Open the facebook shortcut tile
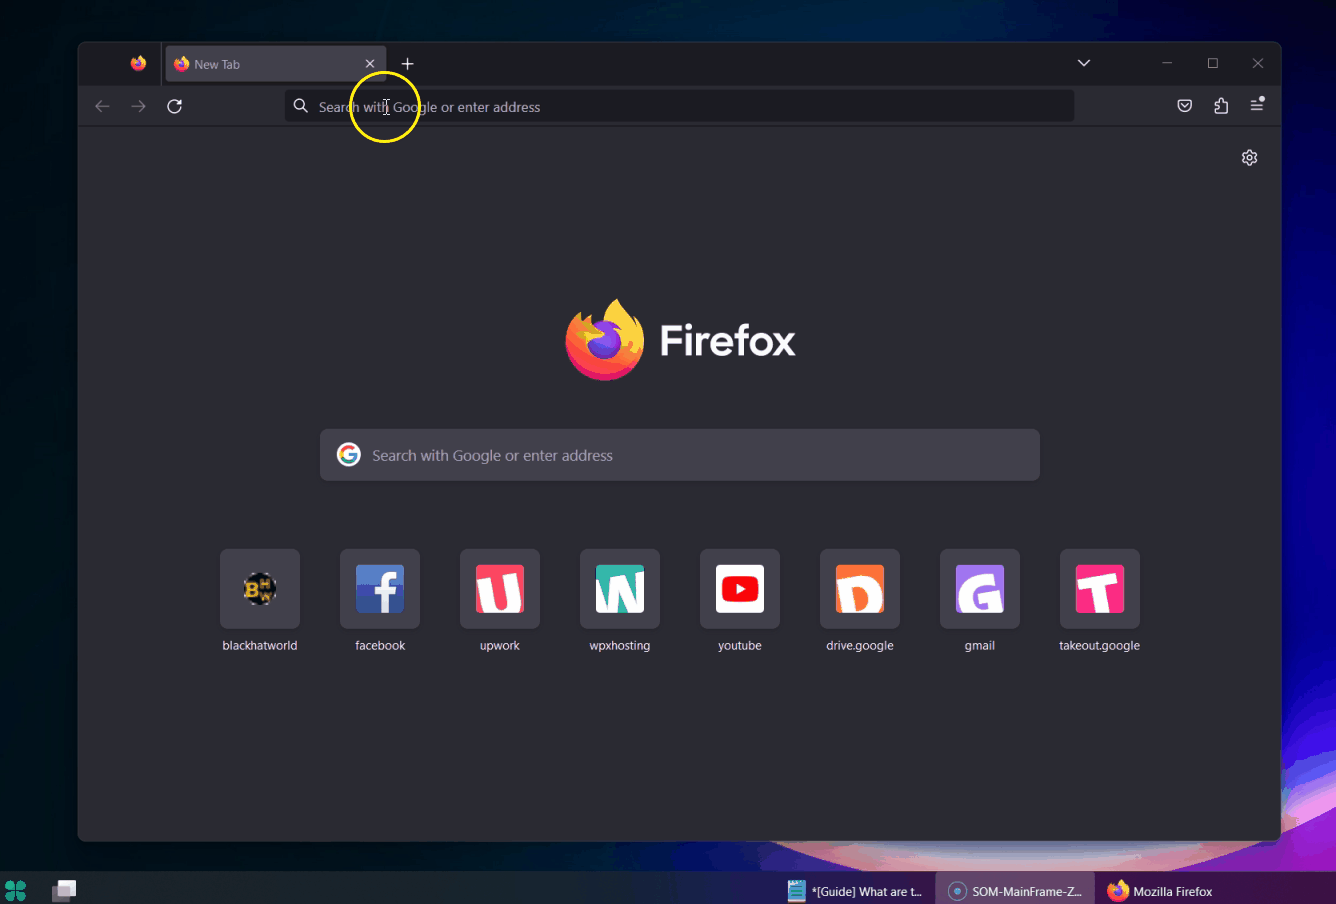1336x904 pixels. 380,589
